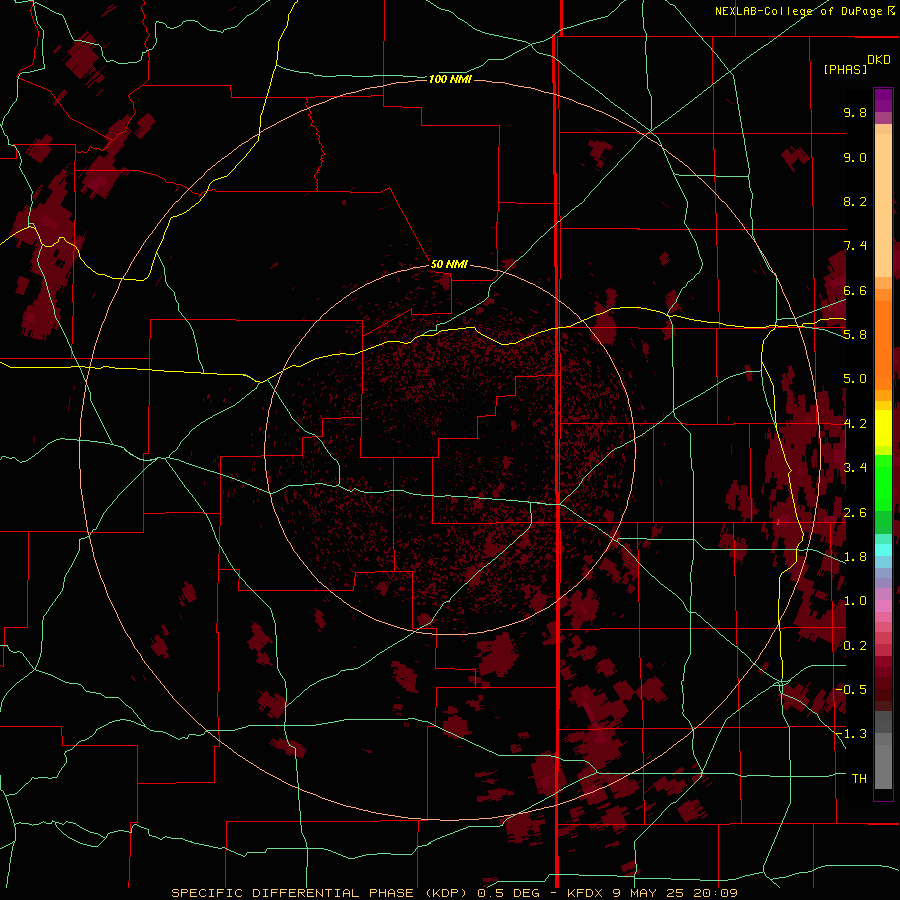Screen dimensions: 900x900
Task: Click the 2.6 value on the color scale
Action: coord(855,513)
